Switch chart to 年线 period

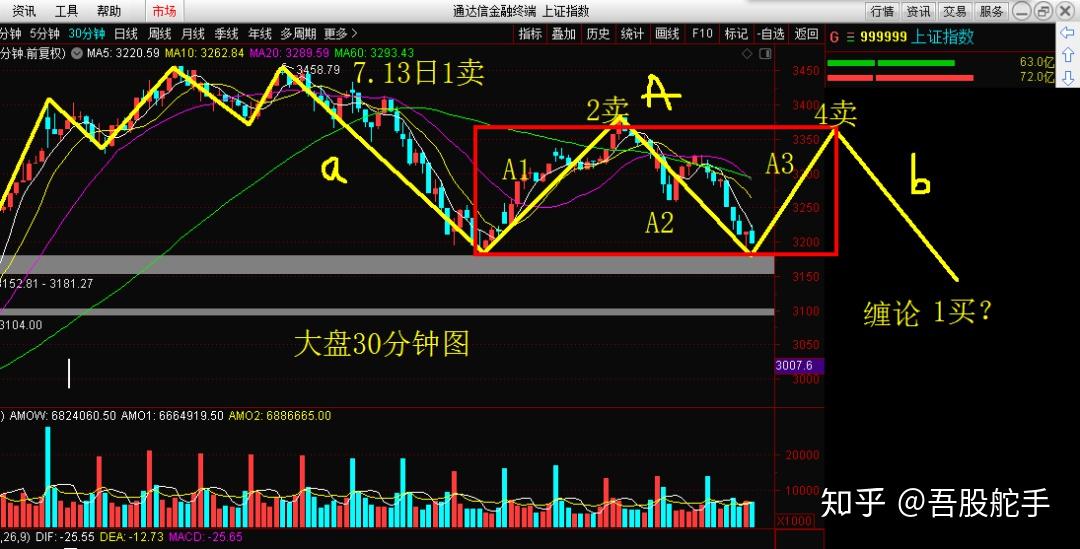[x=260, y=34]
